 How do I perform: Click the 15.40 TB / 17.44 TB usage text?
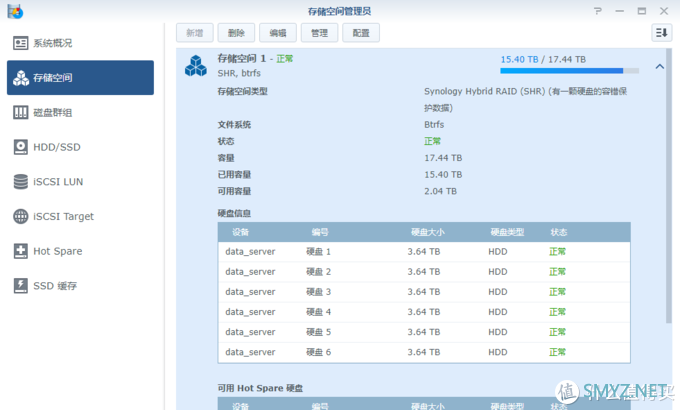tap(543, 59)
